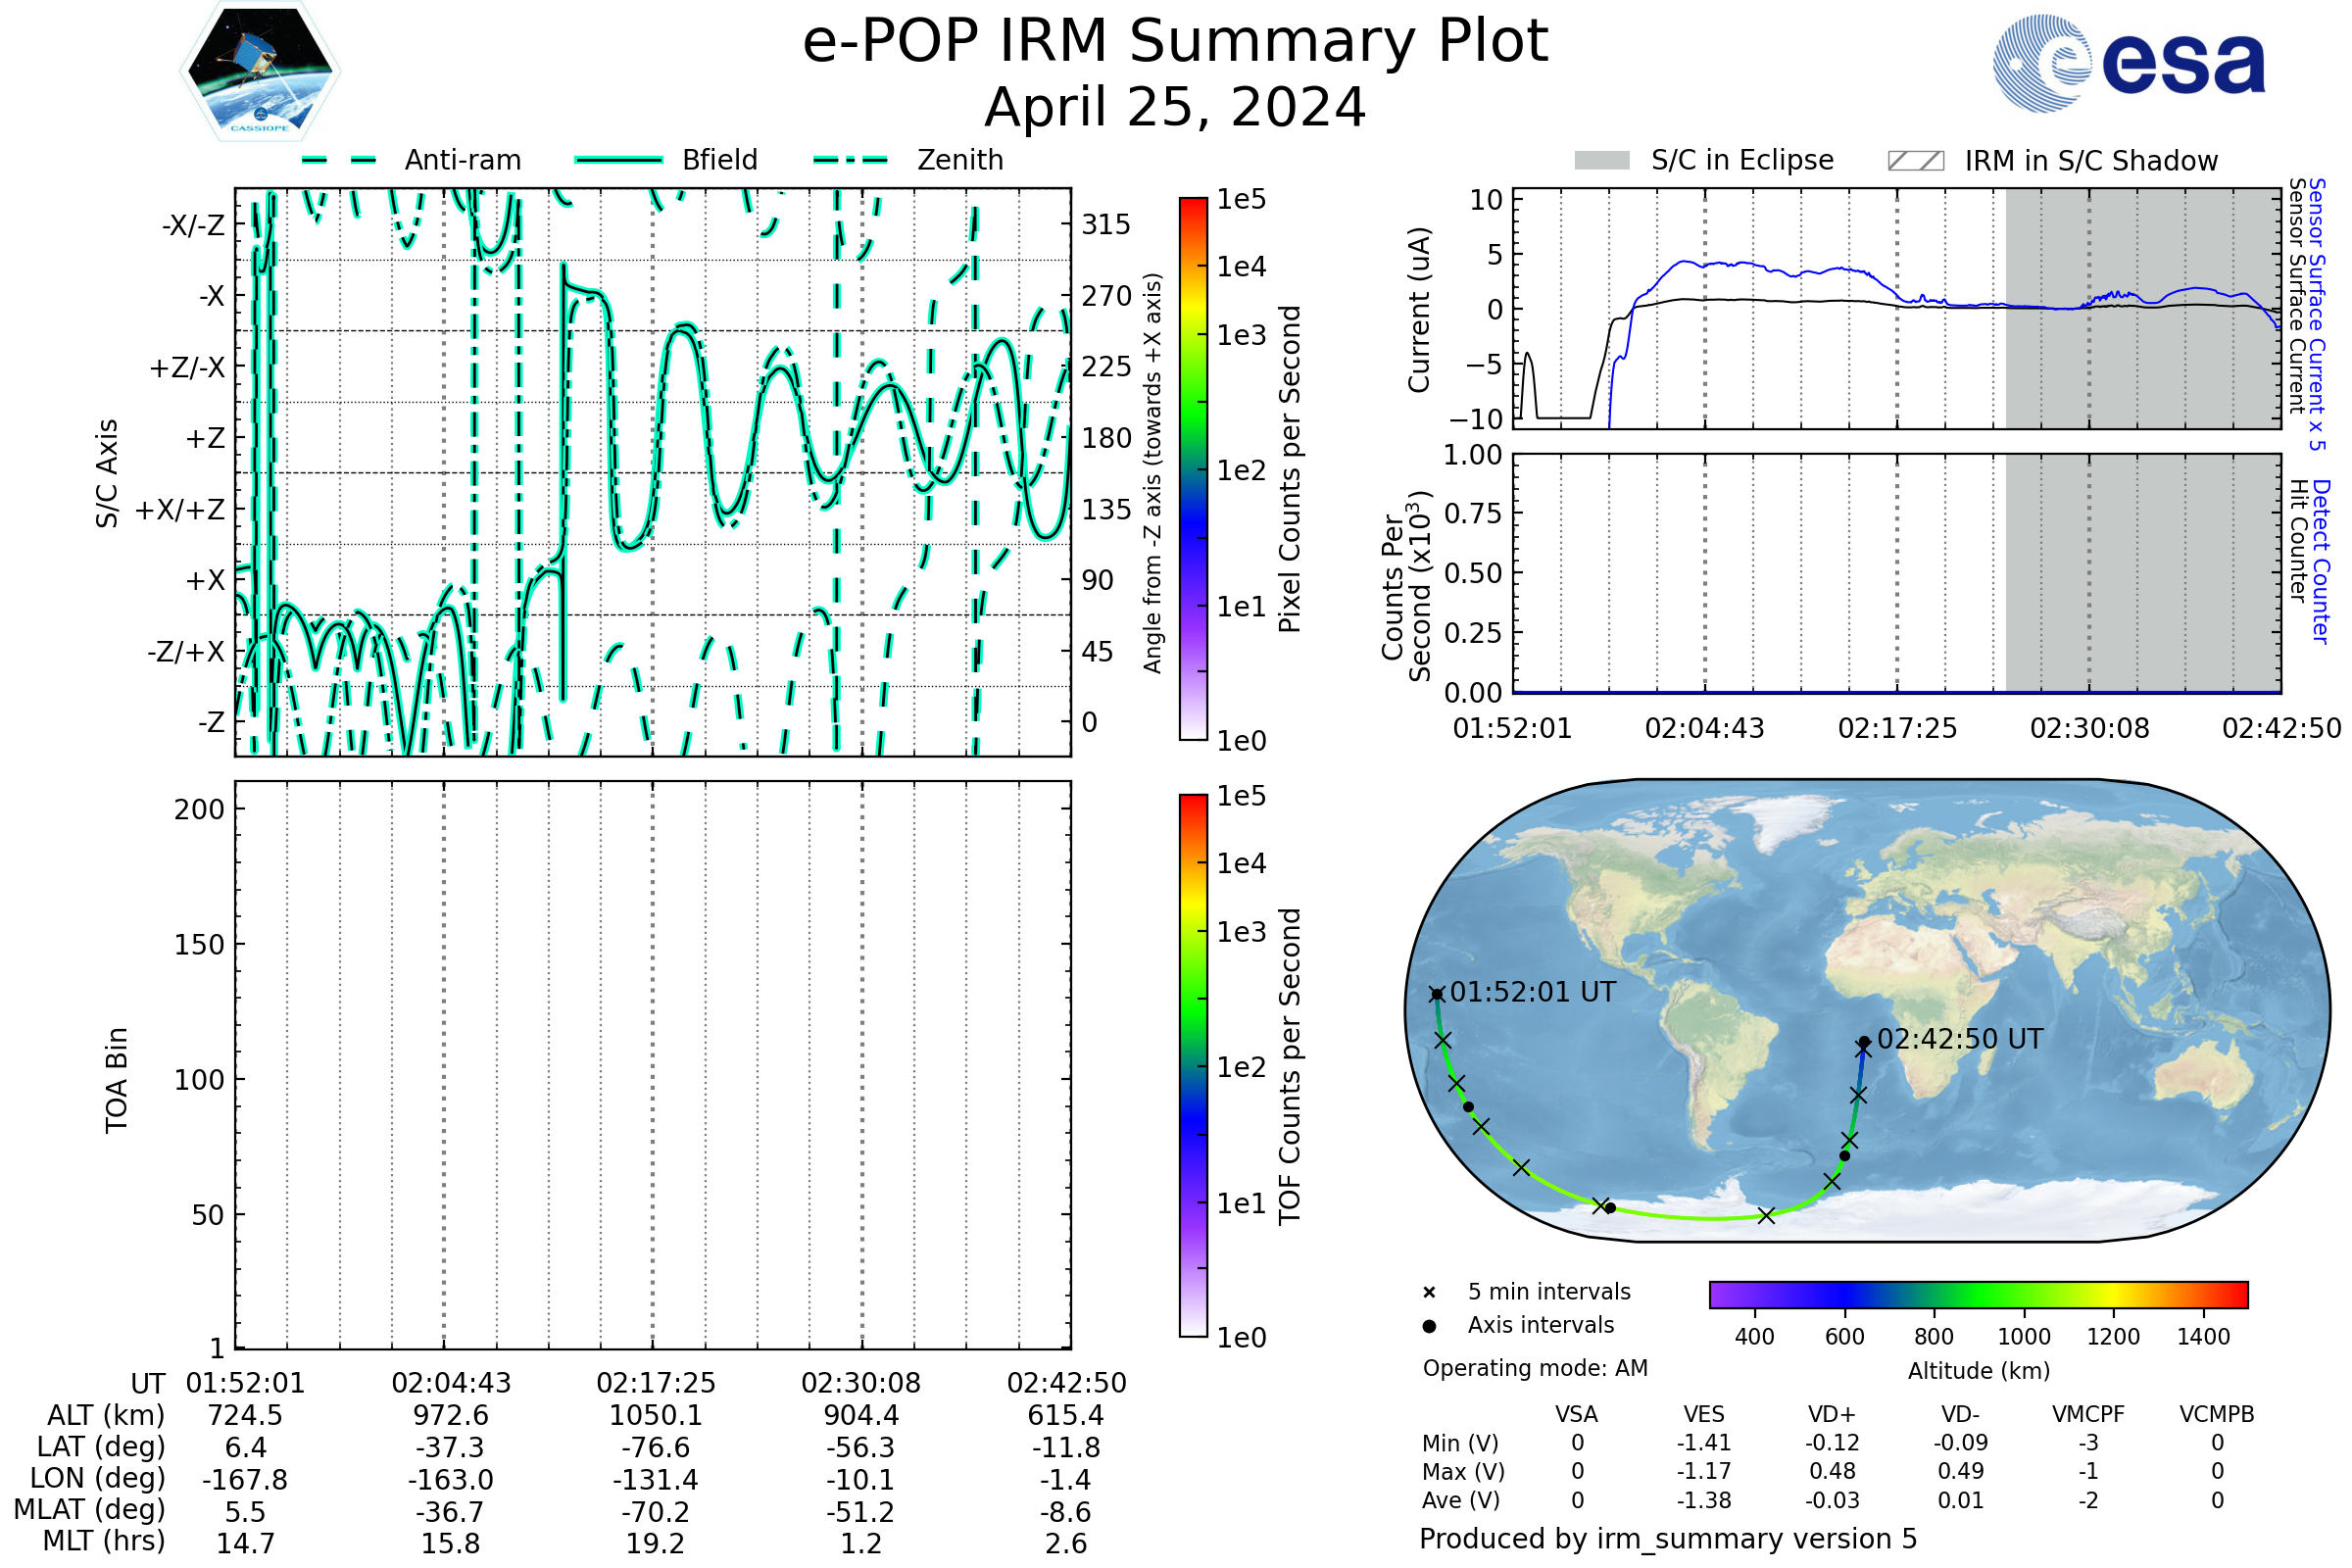This screenshot has height=1568, width=2352.
Task: Click the TOF Counts per Second colorbar
Action: coord(1193,1065)
